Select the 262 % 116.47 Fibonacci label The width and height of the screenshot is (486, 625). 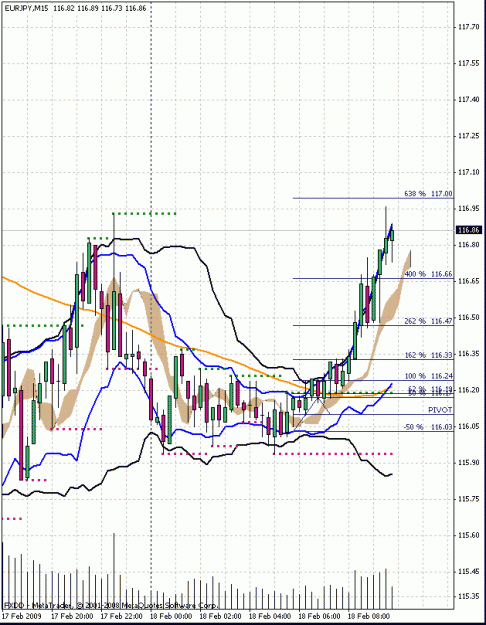[429, 321]
